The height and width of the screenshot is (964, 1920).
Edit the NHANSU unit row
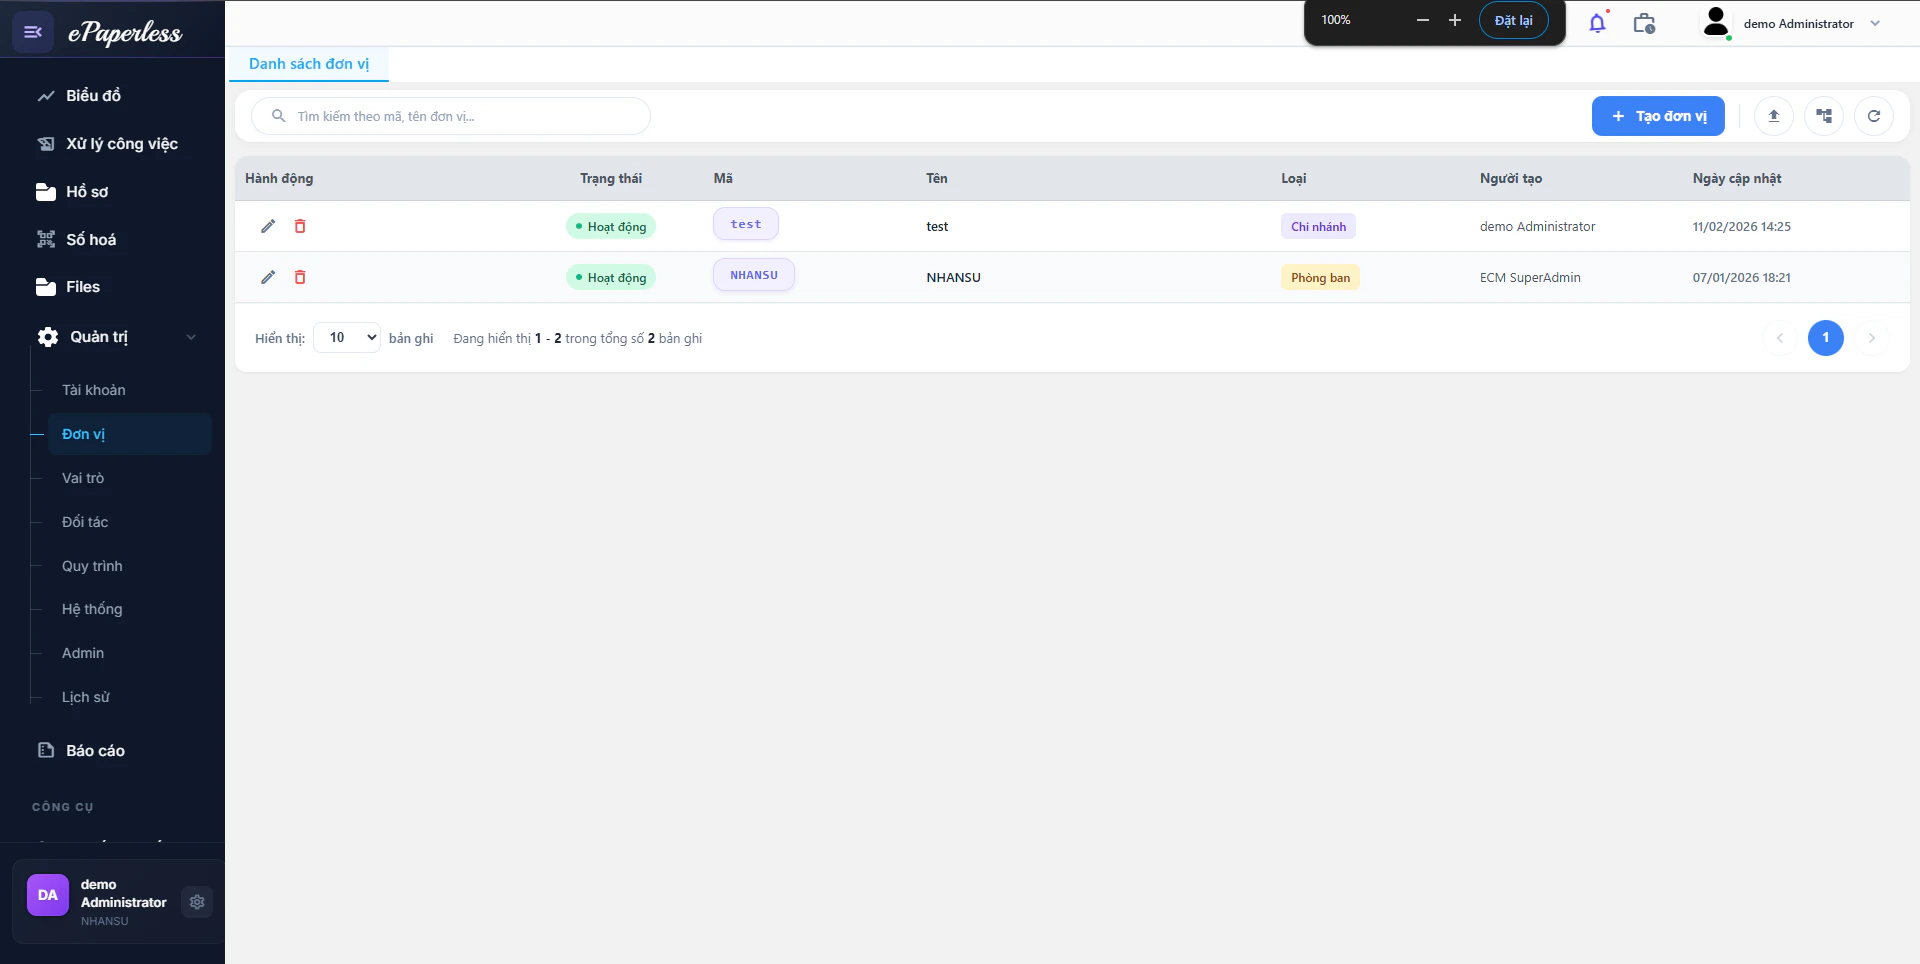coord(268,277)
